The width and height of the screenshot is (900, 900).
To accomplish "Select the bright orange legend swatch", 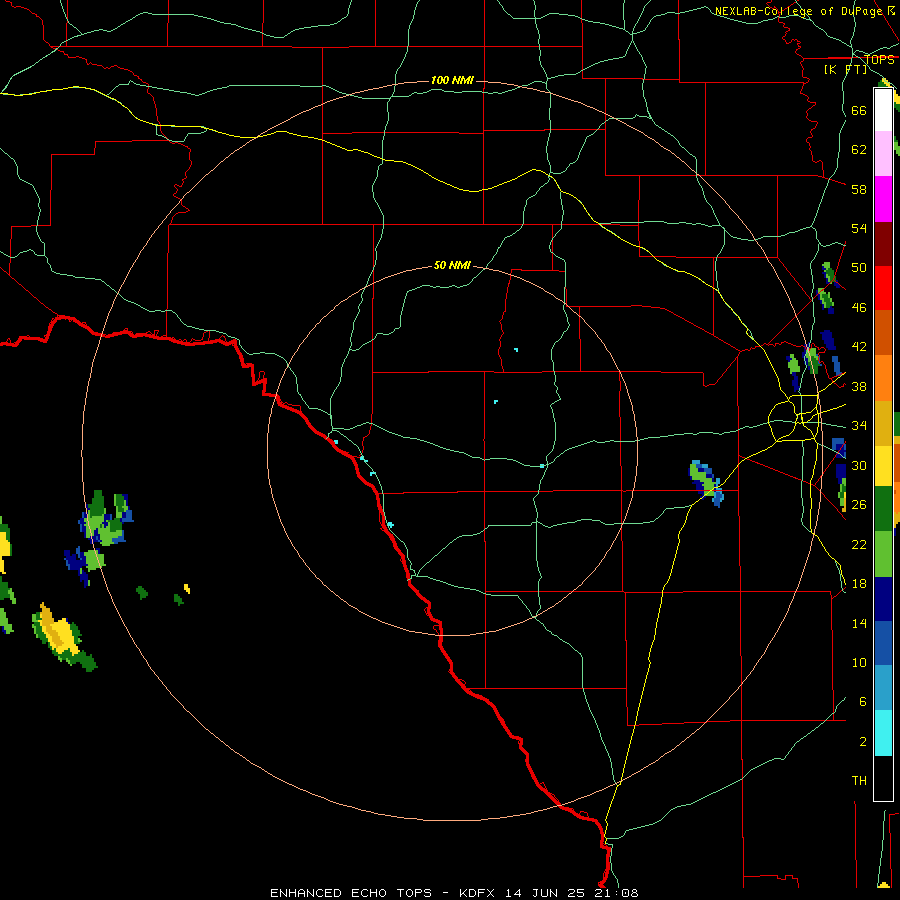I will [883, 378].
